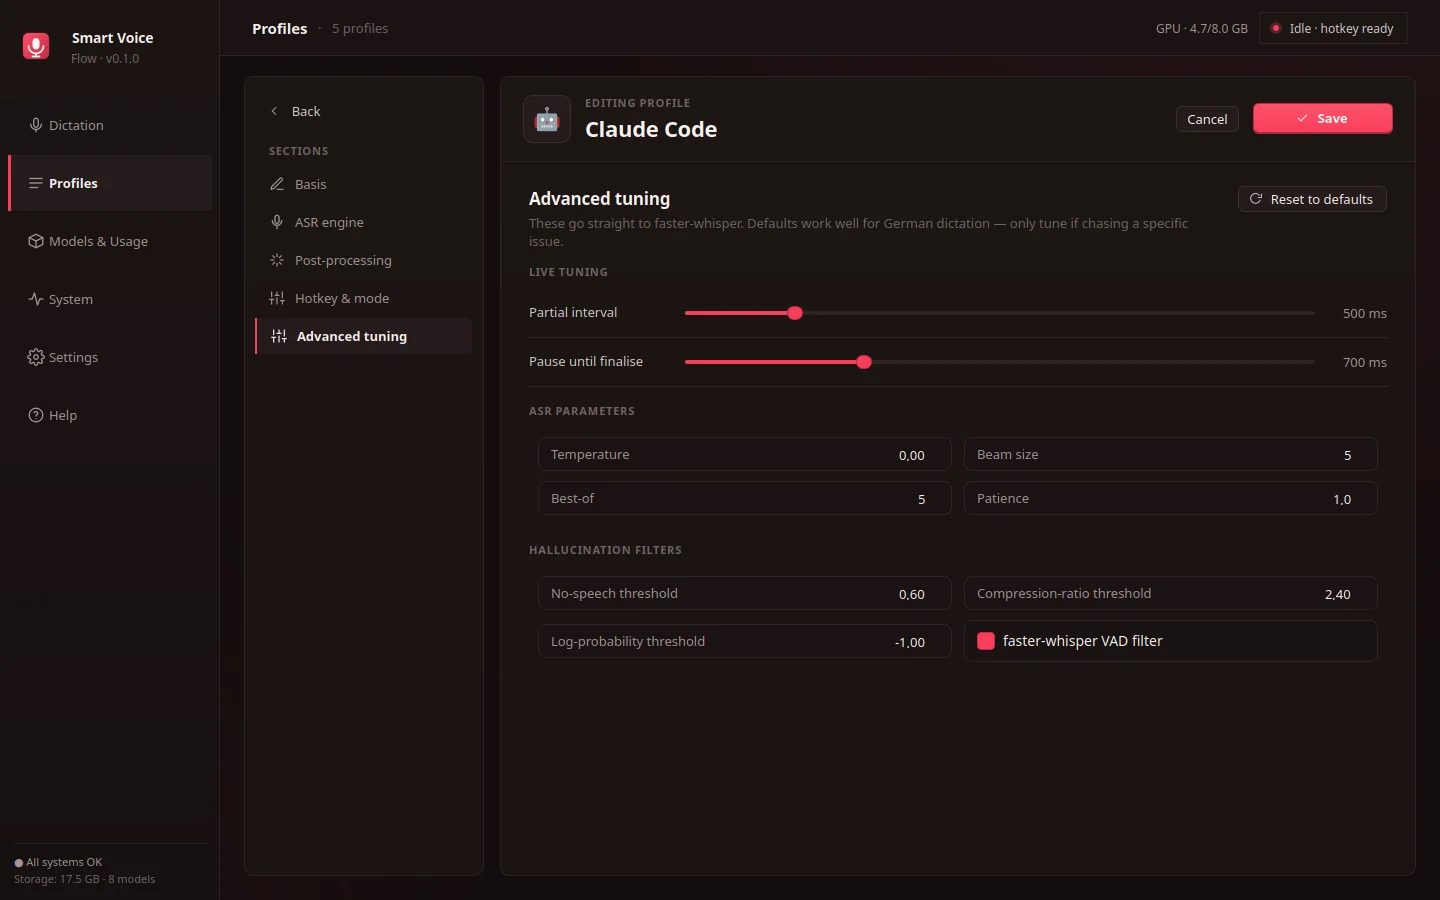The width and height of the screenshot is (1440, 900).
Task: Switch to the Basis section
Action: click(x=364, y=184)
